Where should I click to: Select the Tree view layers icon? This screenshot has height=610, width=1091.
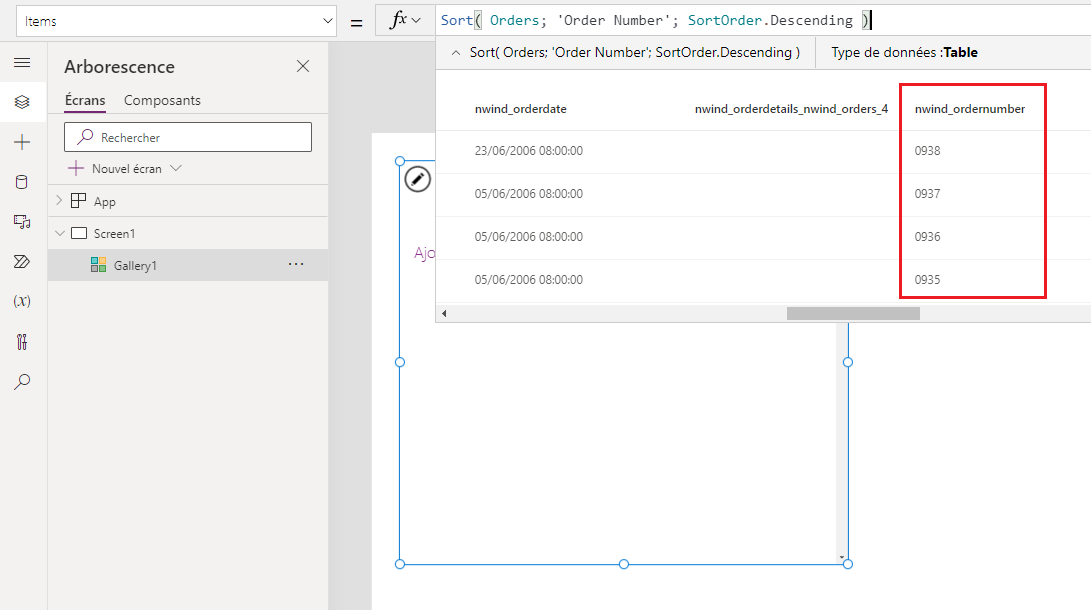point(22,102)
